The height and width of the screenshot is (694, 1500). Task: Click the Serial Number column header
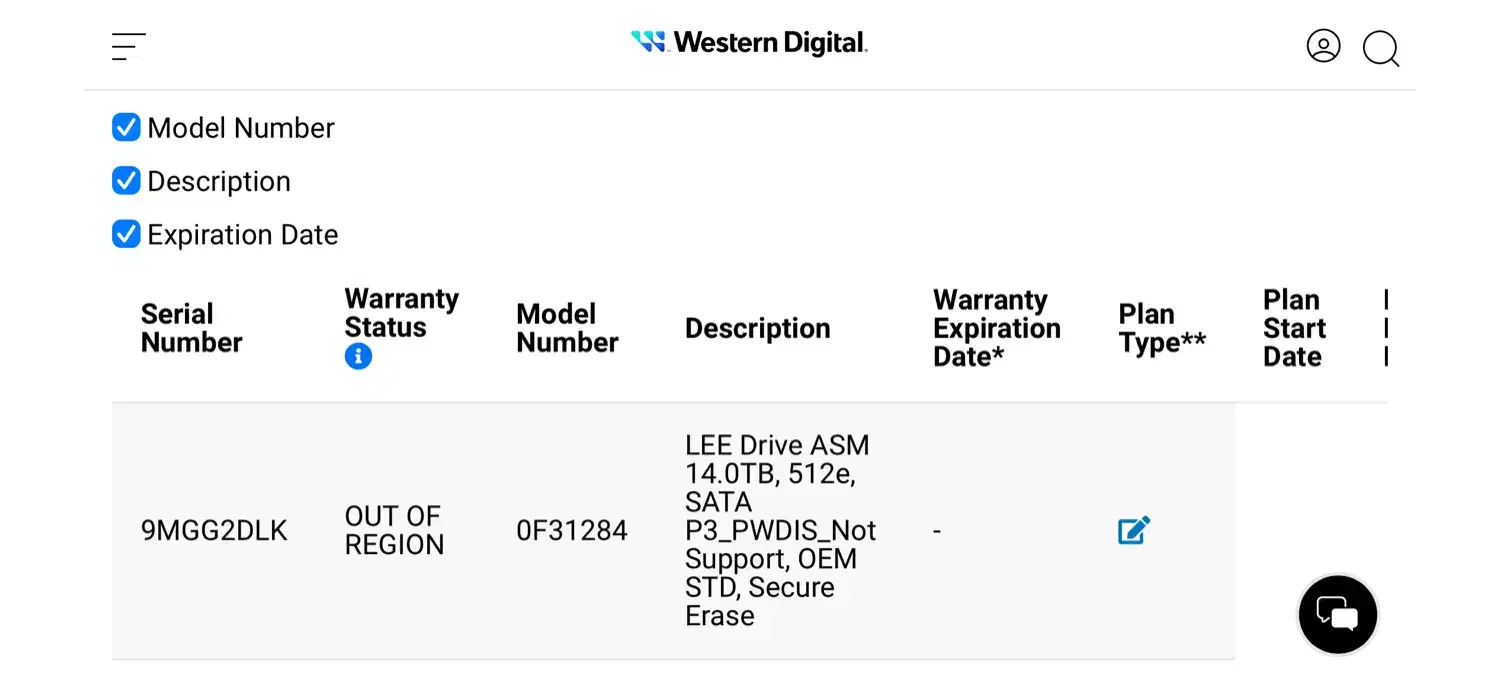coord(191,328)
